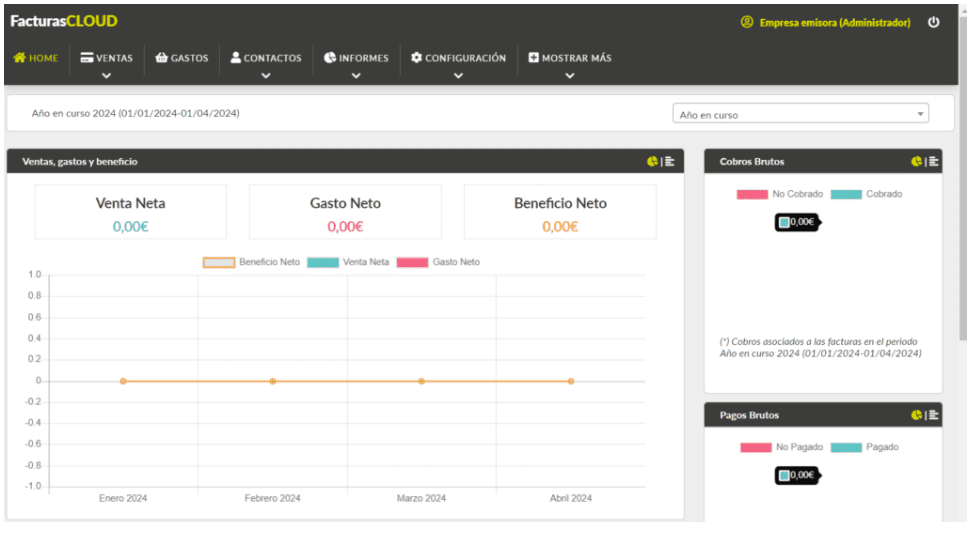Viewport: 971px width, 537px height.
Task: Click the Enero 2024 data point
Action: pos(123,382)
